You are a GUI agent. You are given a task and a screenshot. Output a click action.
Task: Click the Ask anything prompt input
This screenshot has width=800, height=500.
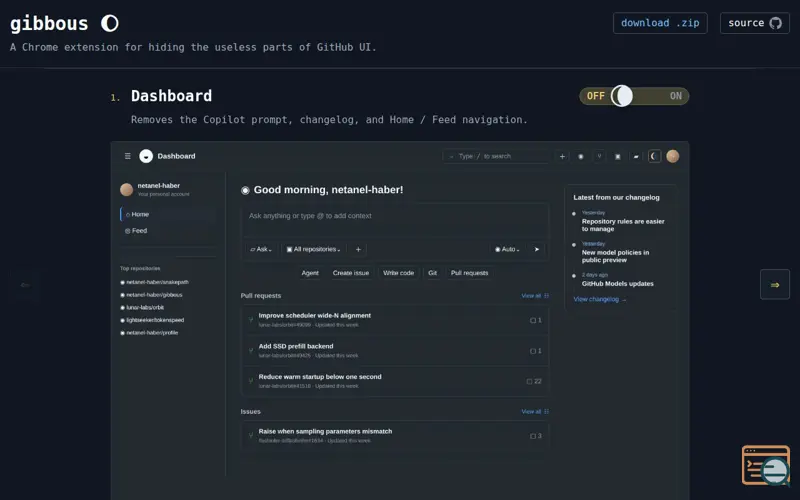[x=395, y=221]
